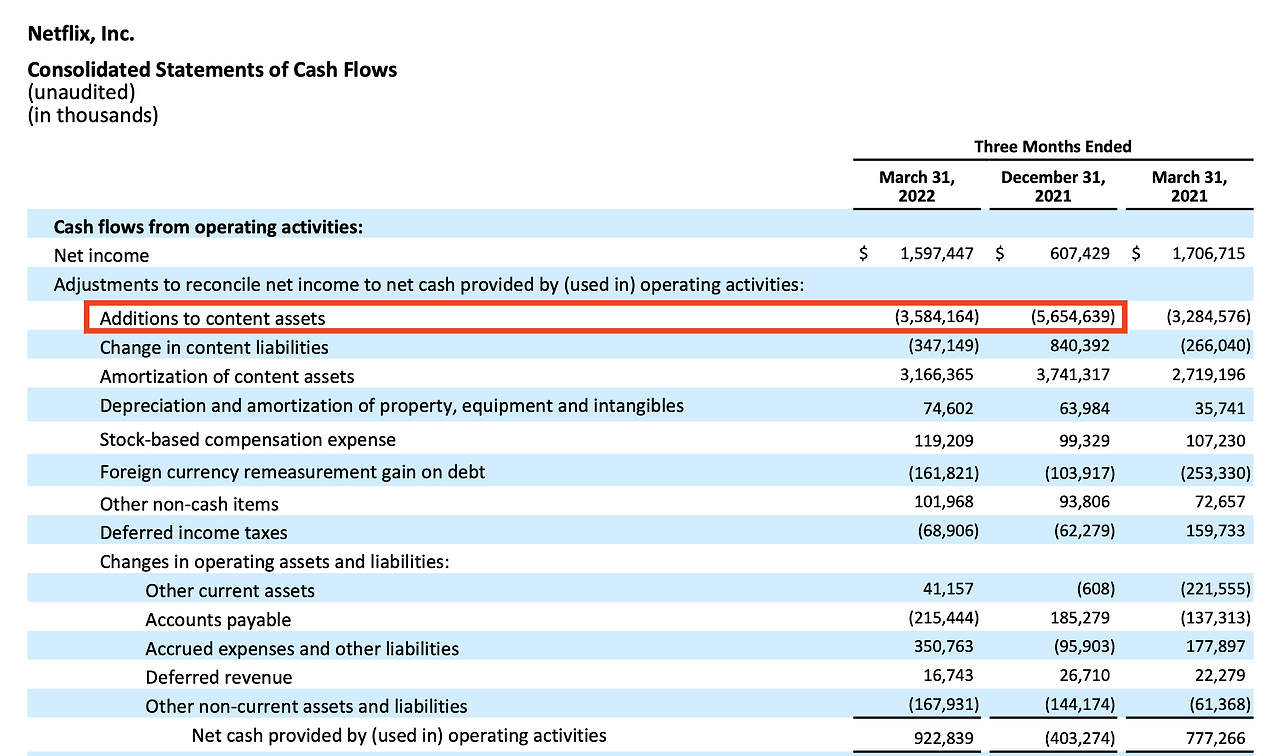Select the Netflix, Inc. title text
1280x756 pixels.
(81, 34)
